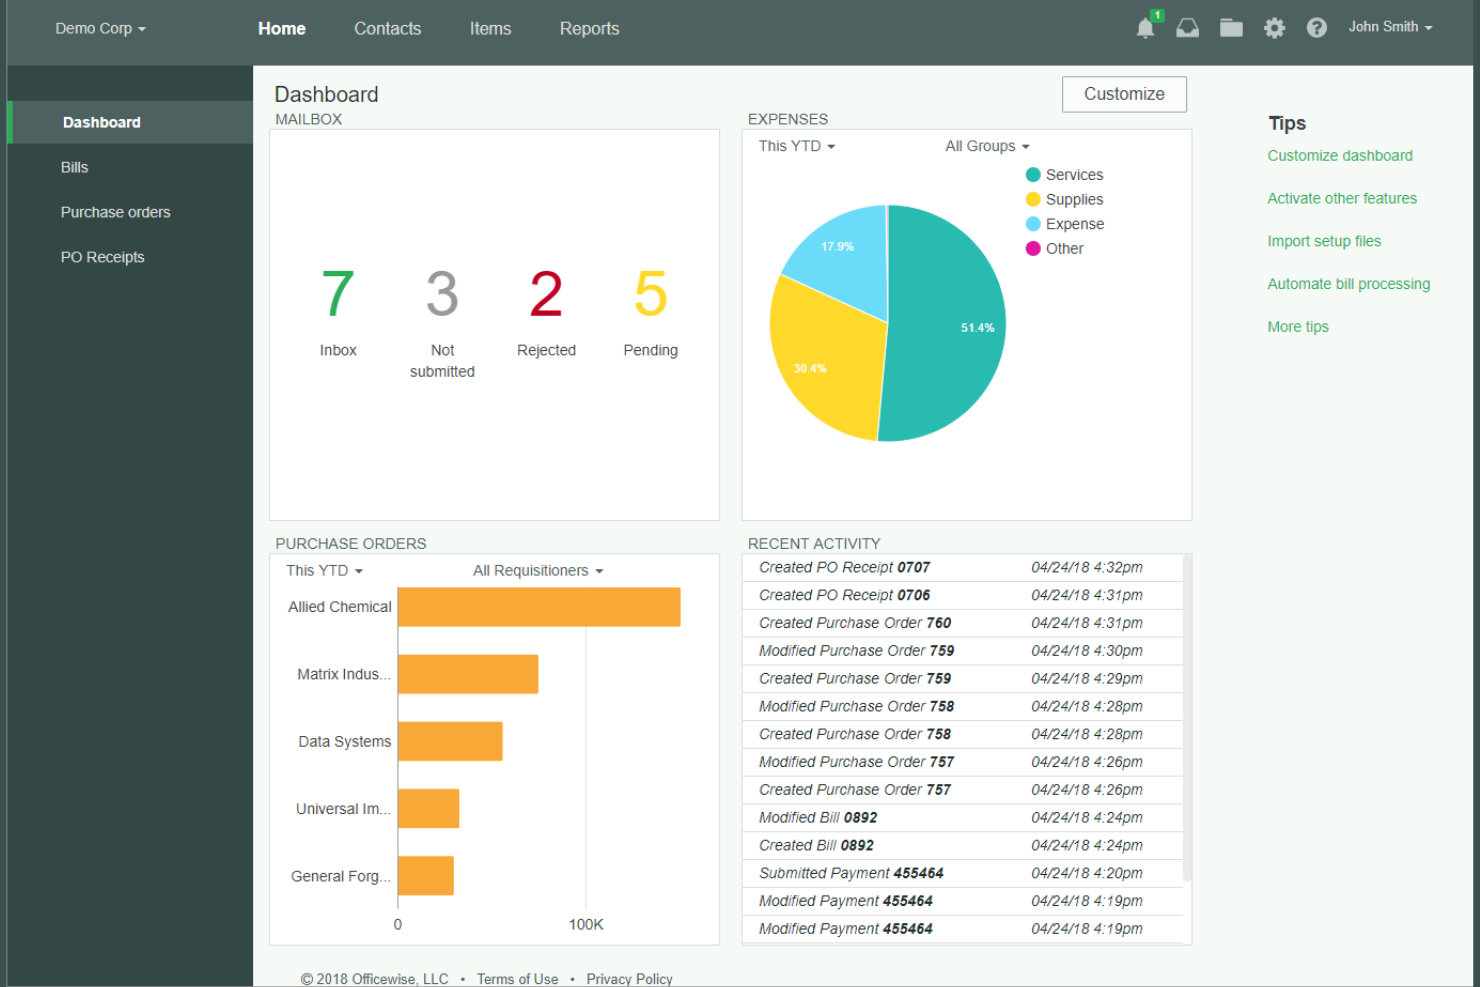
Task: Open the Inbox count of 7
Action: 338,294
